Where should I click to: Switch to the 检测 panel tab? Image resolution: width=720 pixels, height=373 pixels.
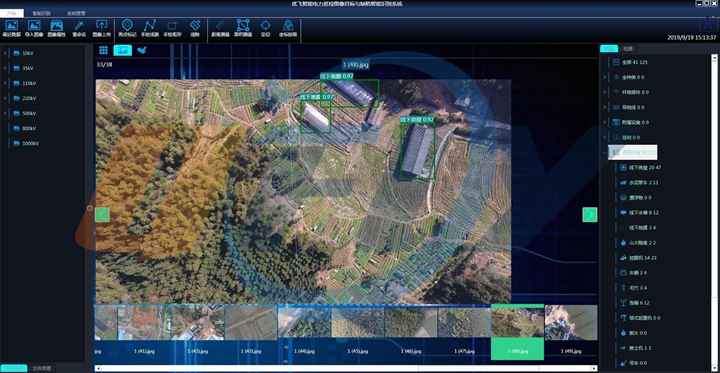(x=628, y=49)
